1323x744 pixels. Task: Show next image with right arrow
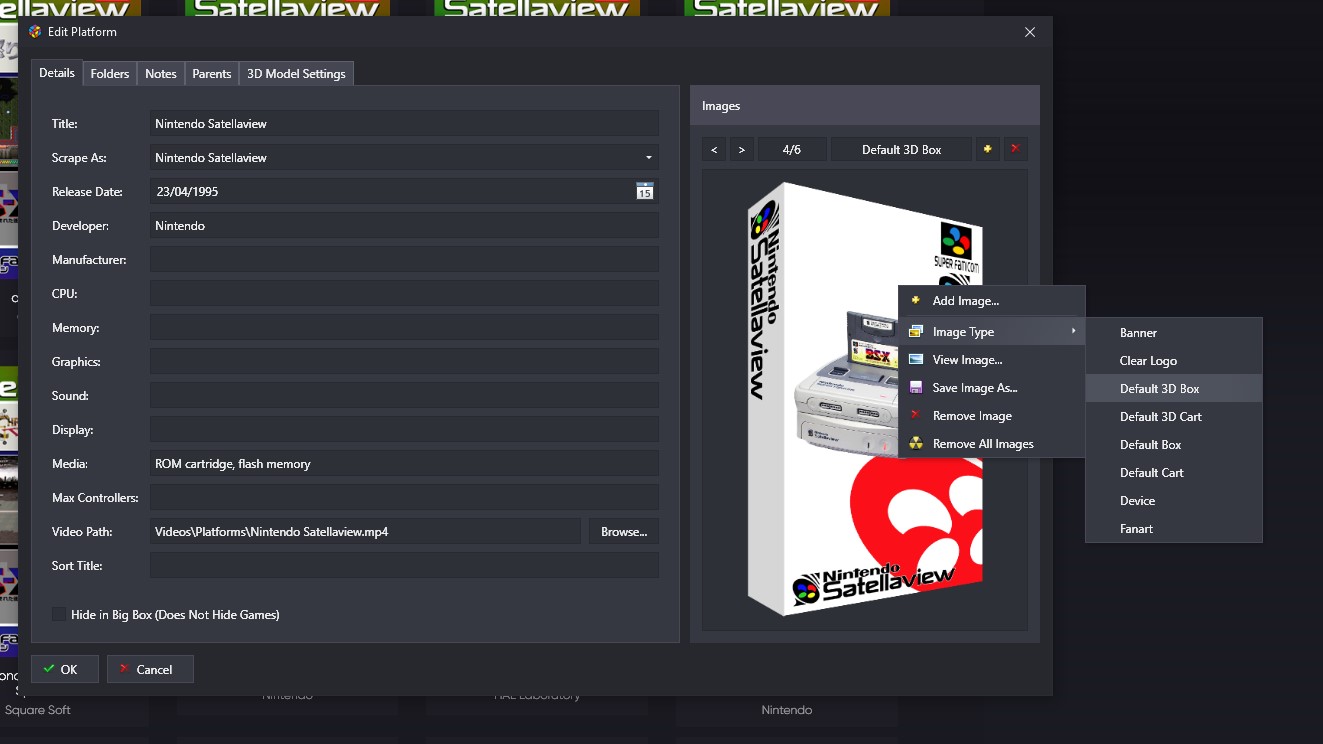[741, 149]
